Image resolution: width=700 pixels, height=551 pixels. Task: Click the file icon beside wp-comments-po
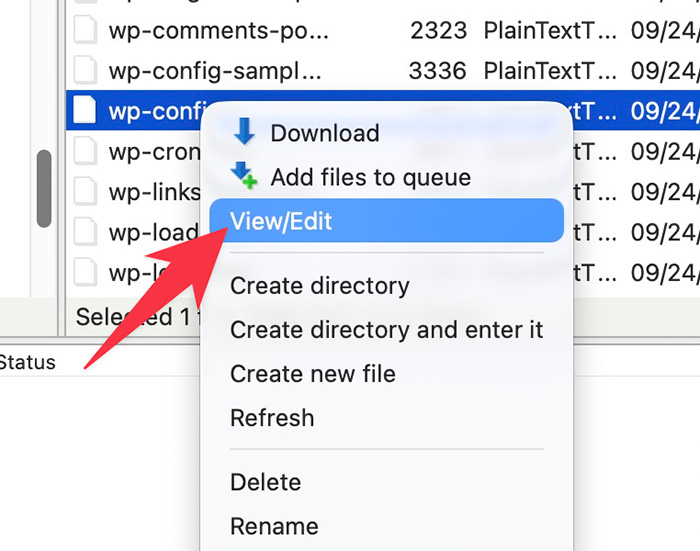tap(86, 30)
